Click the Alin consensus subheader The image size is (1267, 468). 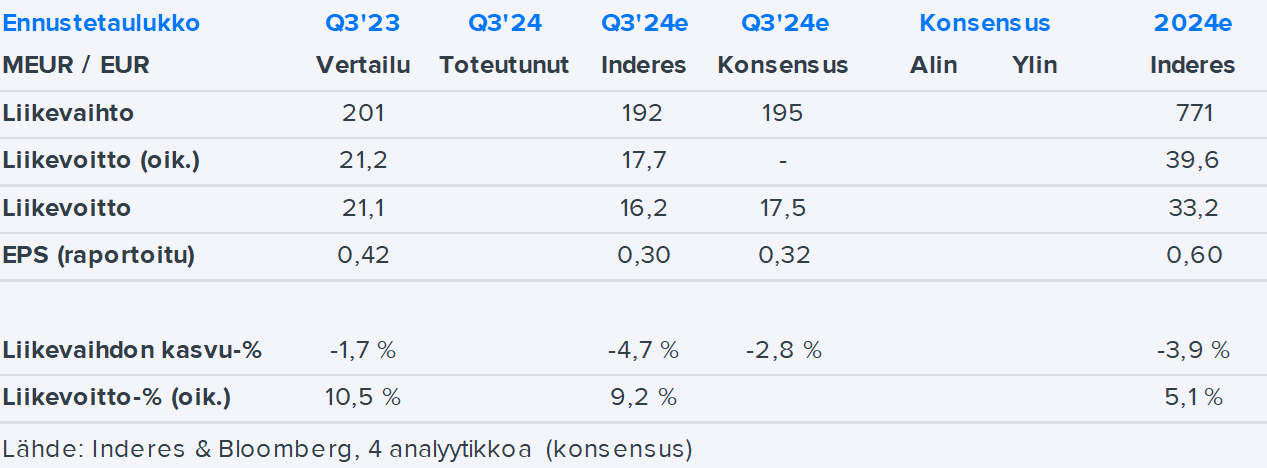(933, 66)
